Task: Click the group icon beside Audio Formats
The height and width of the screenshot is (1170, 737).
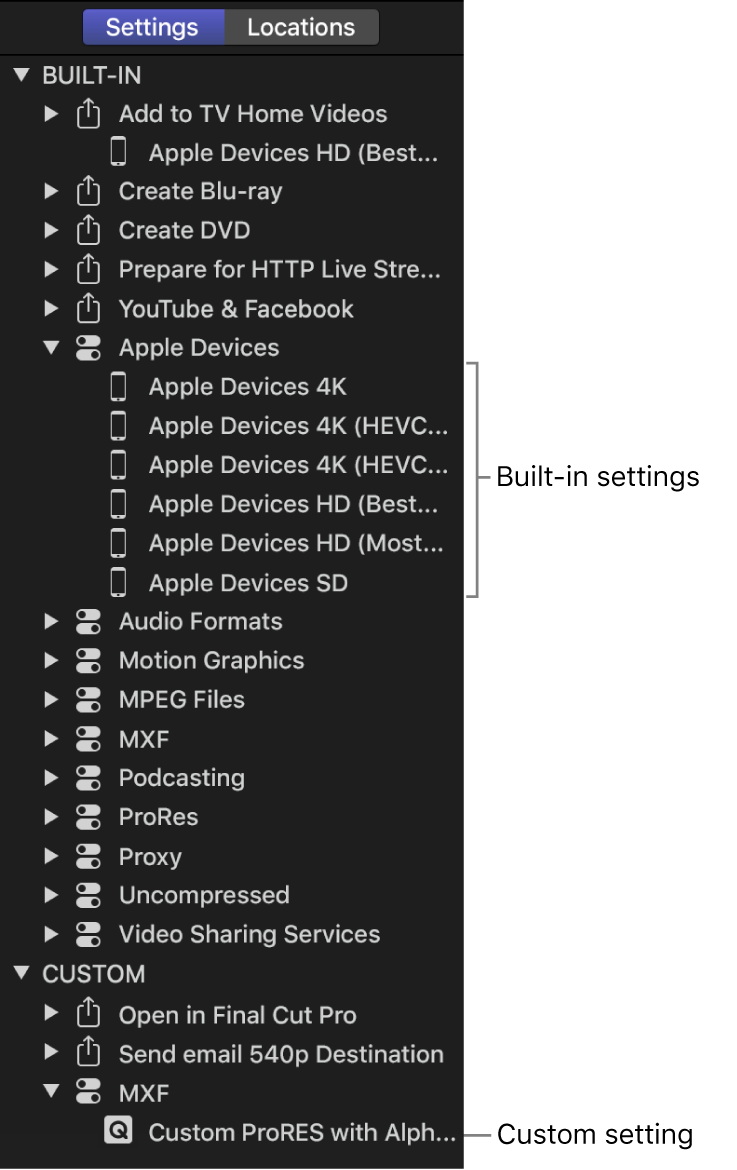Action: pos(89,622)
